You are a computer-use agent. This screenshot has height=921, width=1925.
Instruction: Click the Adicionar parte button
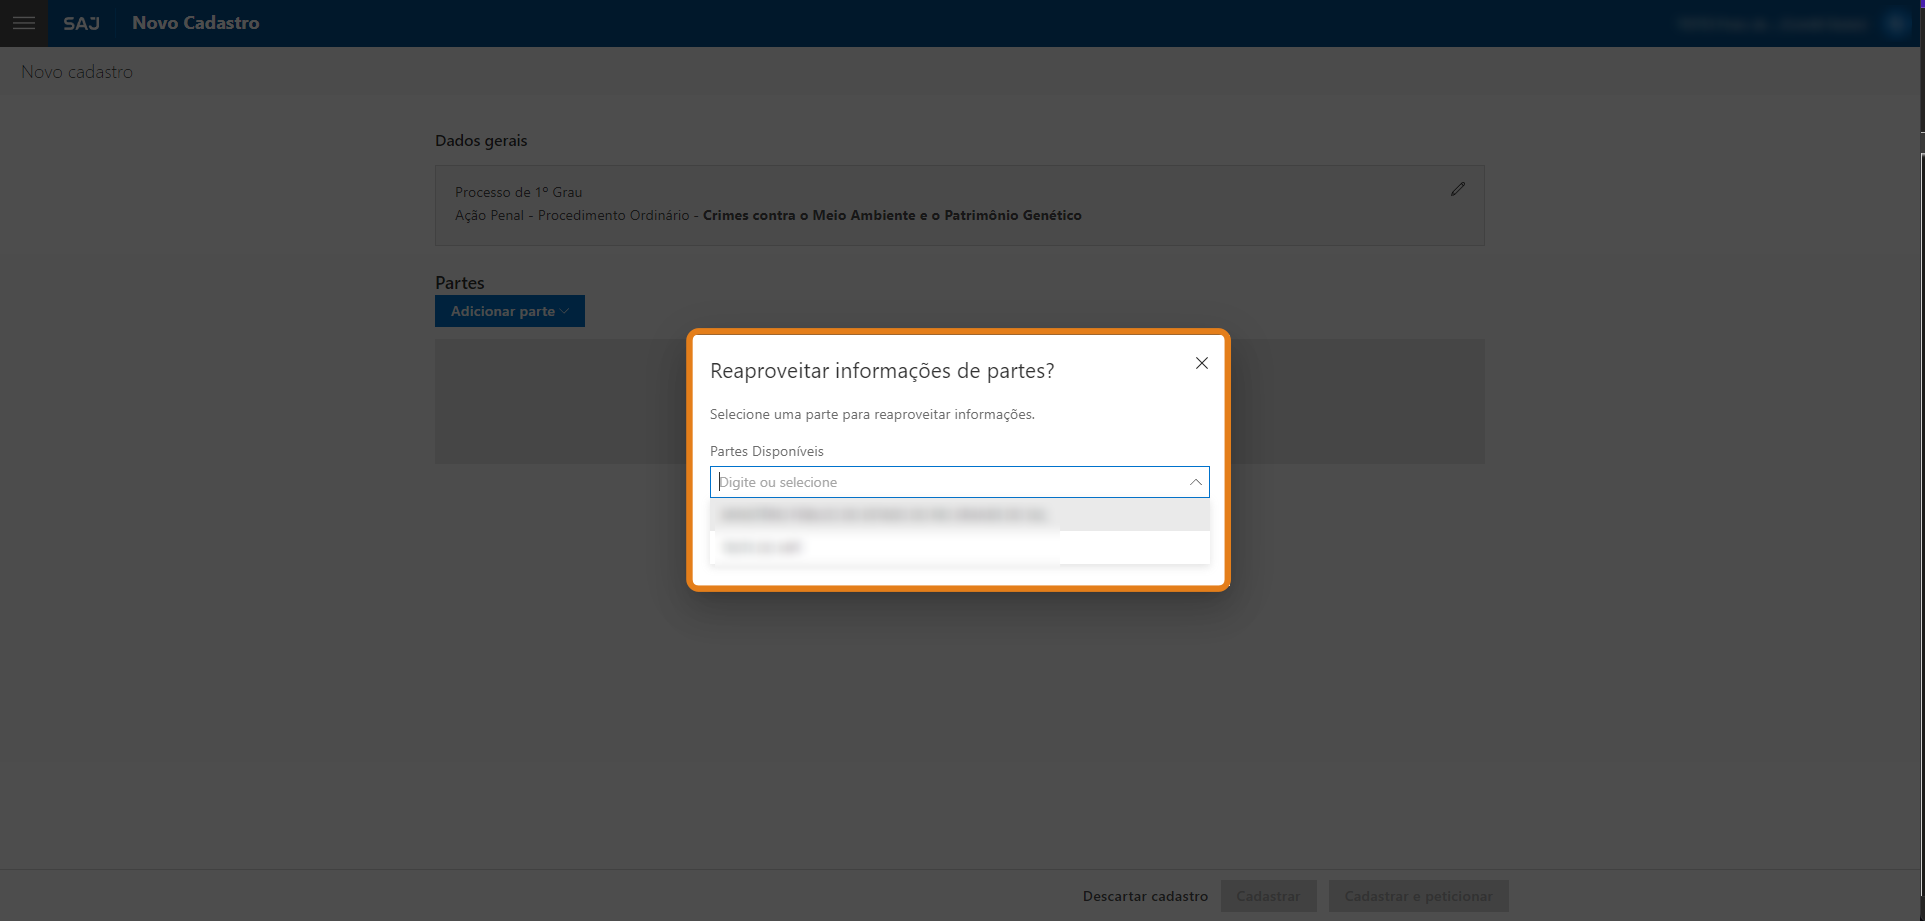coord(502,312)
